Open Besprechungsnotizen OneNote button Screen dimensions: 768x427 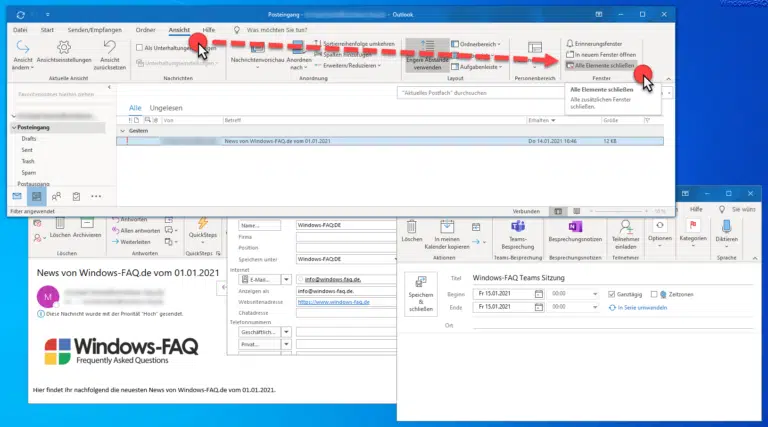575,232
